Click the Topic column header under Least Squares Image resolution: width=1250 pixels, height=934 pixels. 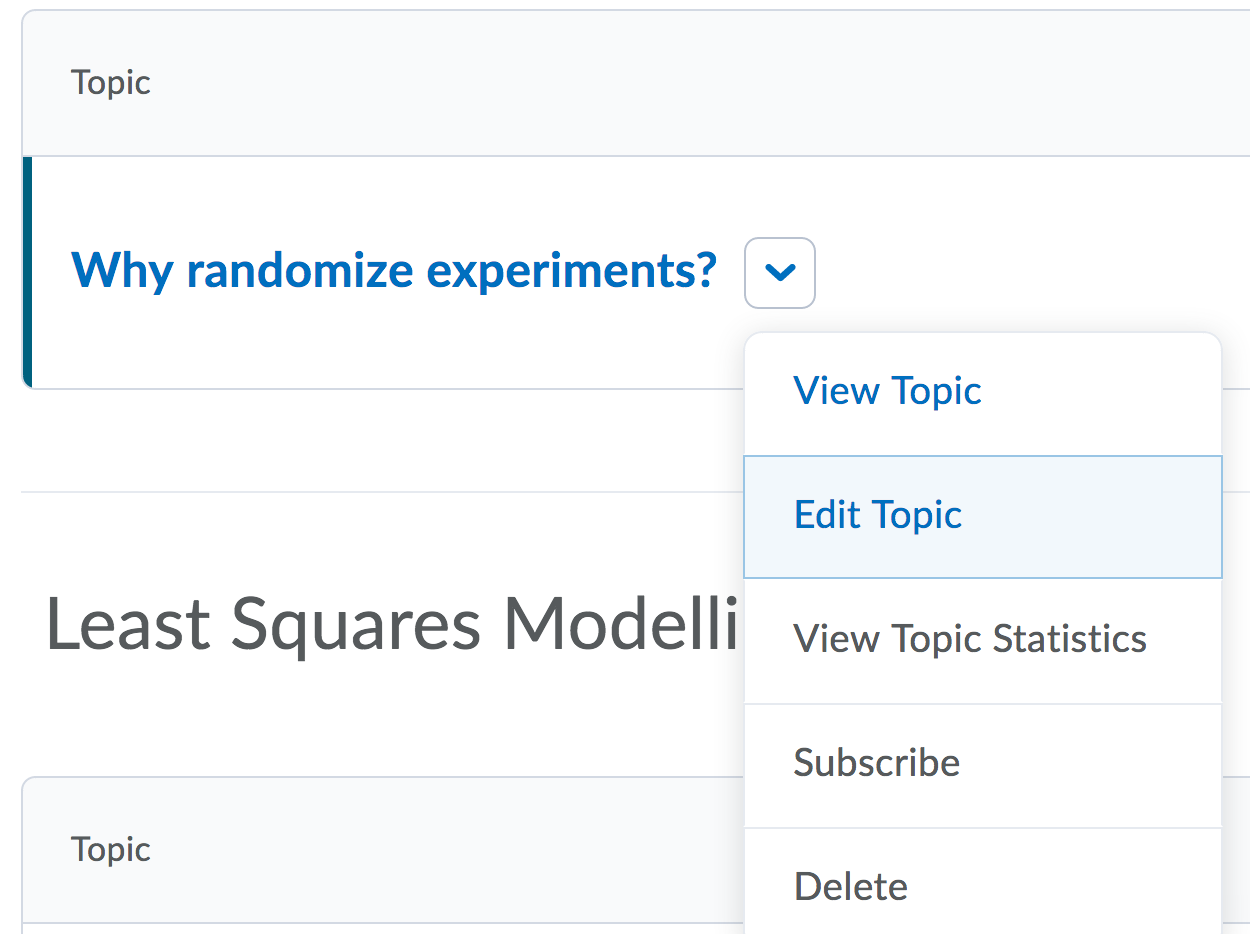(110, 849)
